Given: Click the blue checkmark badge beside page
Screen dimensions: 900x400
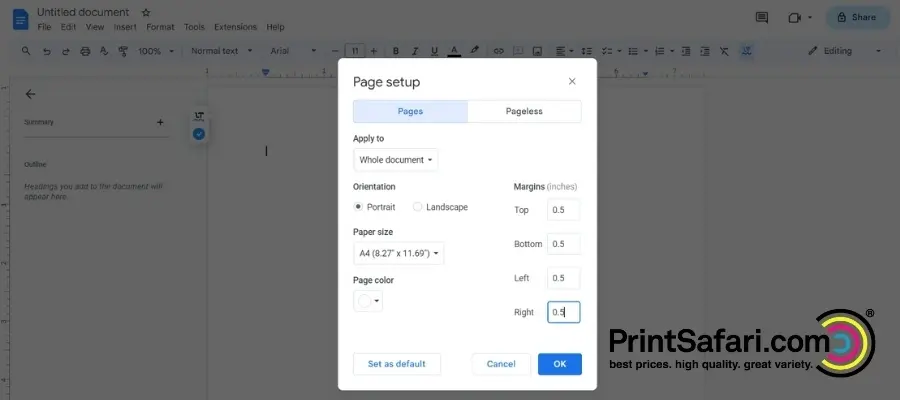Looking at the screenshot, I should tap(199, 134).
